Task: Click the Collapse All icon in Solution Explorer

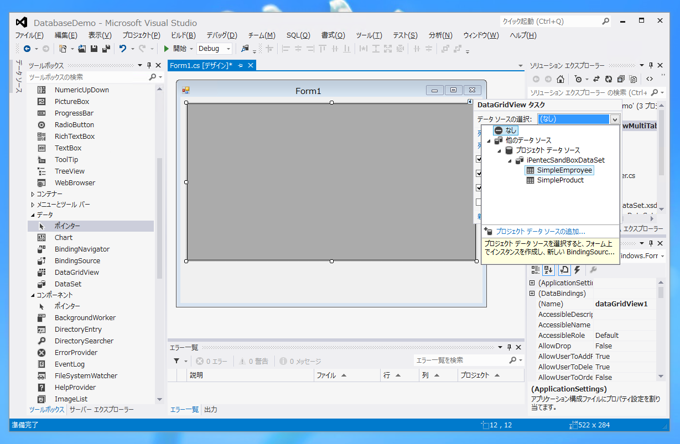Action: click(621, 79)
